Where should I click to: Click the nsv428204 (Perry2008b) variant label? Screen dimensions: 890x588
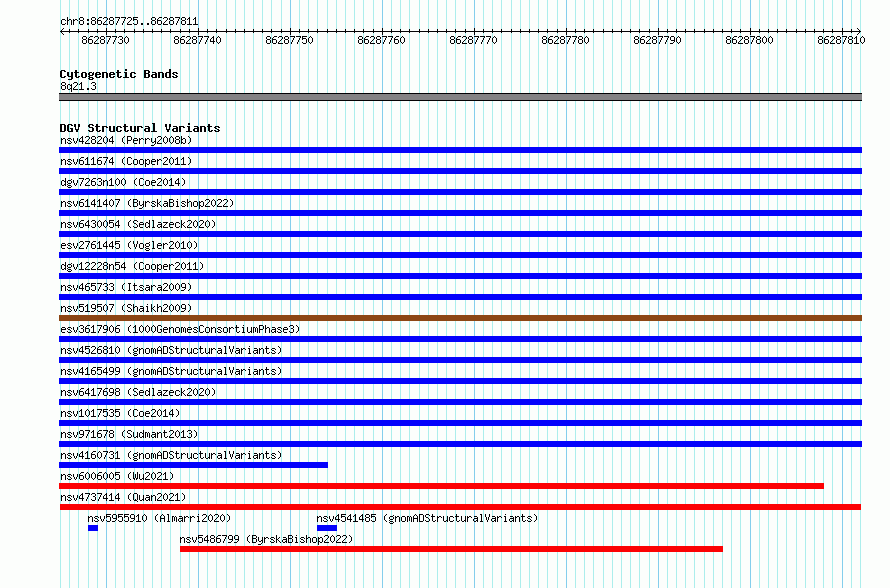(x=126, y=140)
